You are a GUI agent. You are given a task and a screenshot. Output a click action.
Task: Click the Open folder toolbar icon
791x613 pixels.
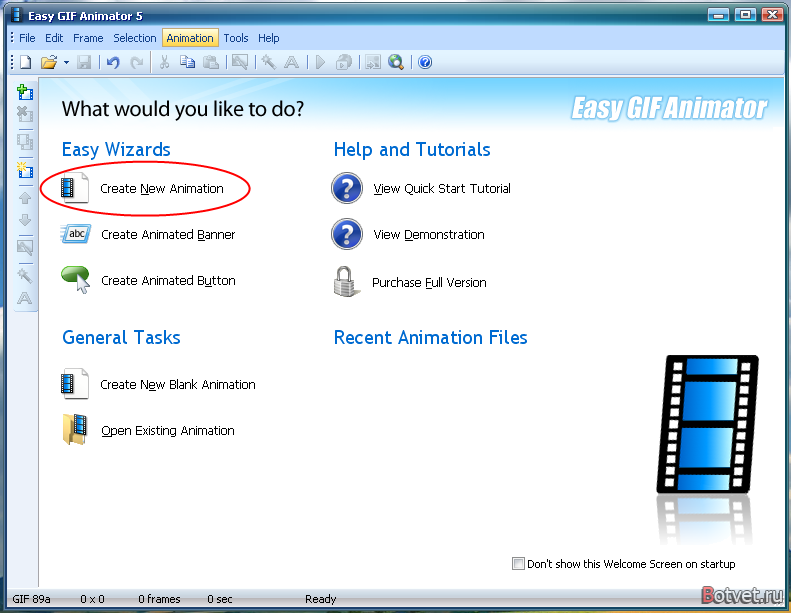click(x=48, y=62)
